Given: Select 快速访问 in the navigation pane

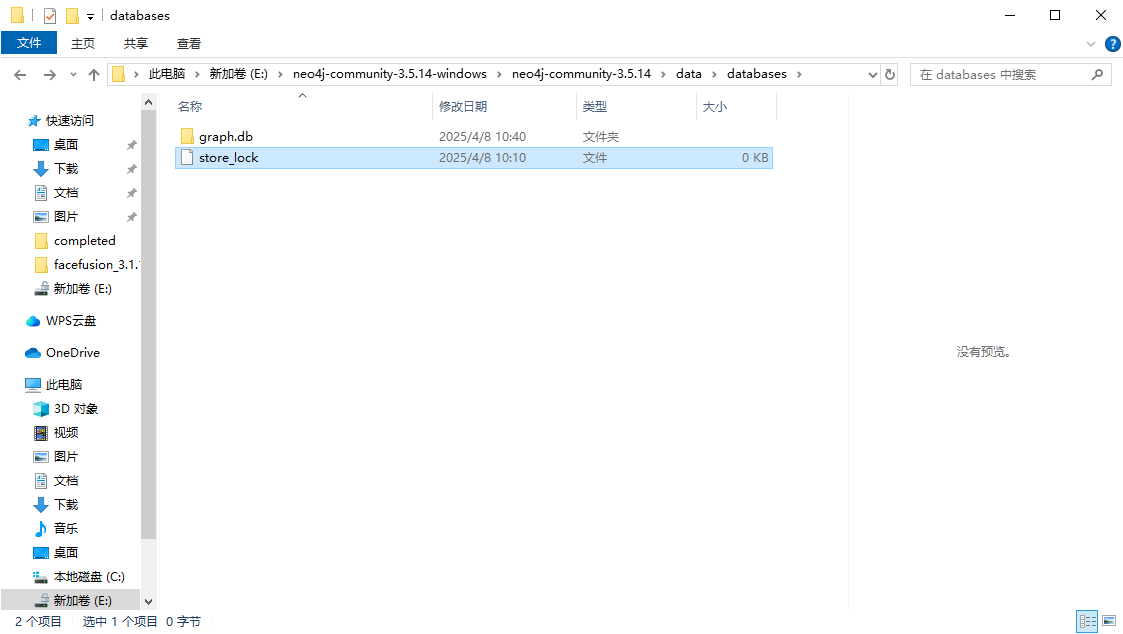Looking at the screenshot, I should (69, 120).
